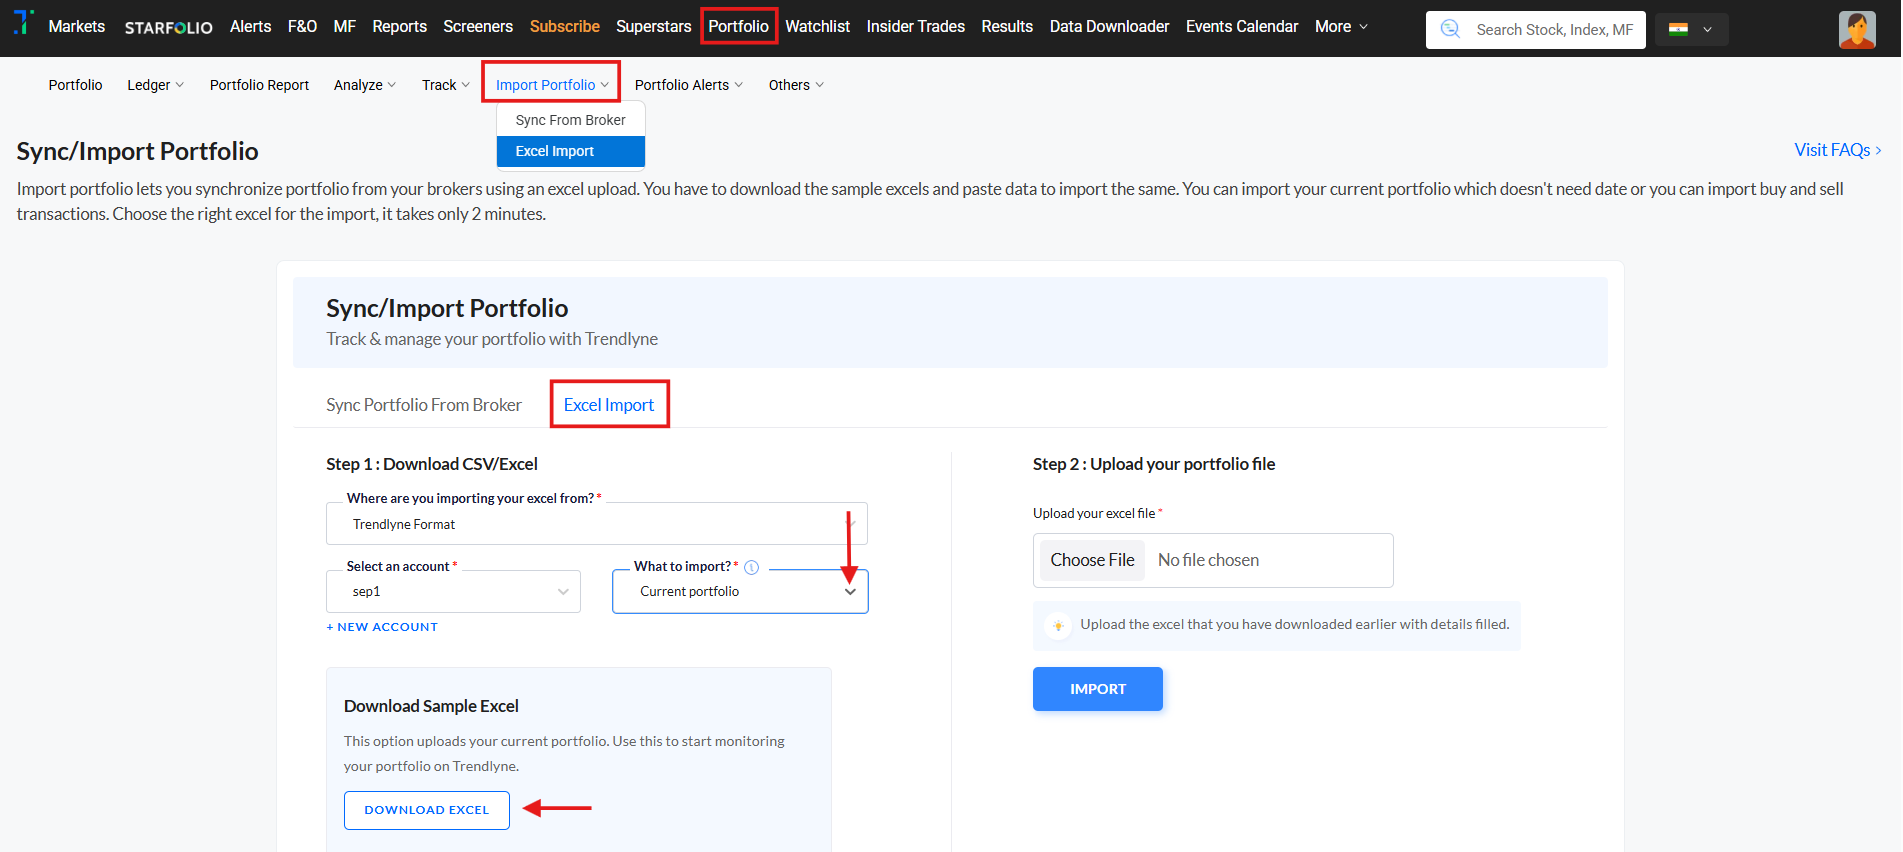The height and width of the screenshot is (852, 1903).
Task: Expand the More menu in top navigation
Action: tap(1341, 27)
